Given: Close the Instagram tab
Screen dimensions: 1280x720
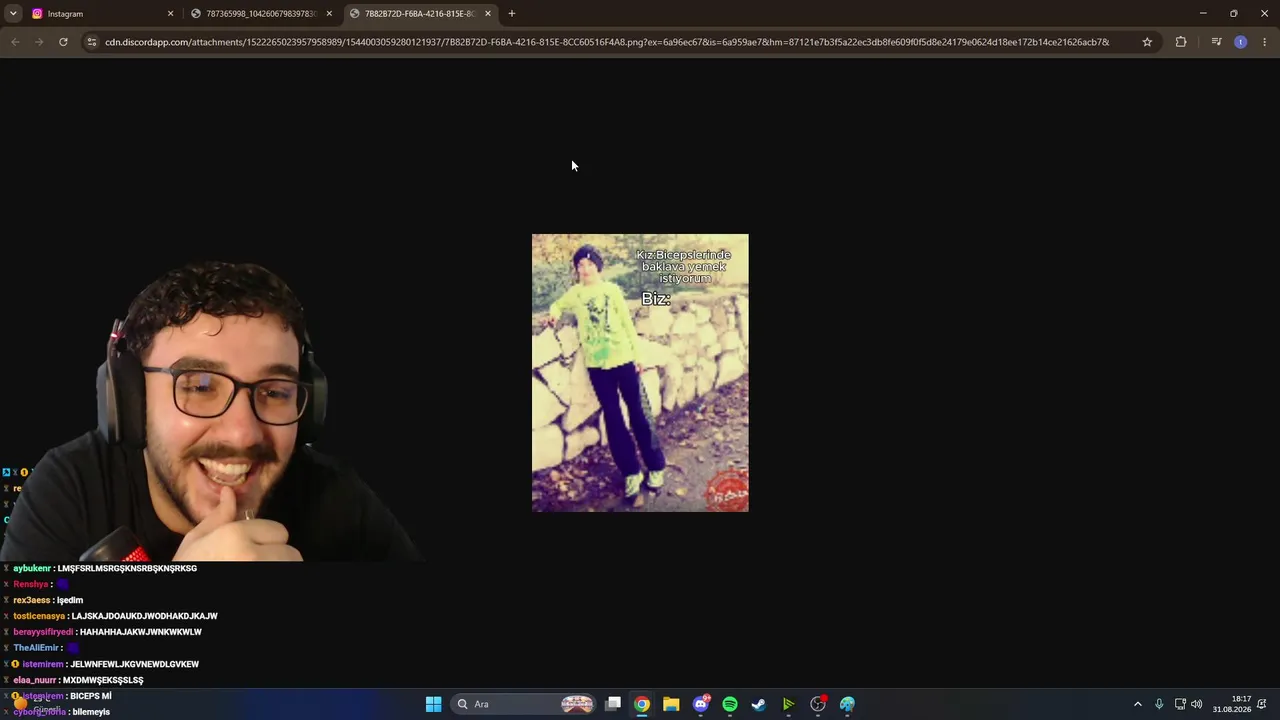Looking at the screenshot, I should [x=170, y=14].
